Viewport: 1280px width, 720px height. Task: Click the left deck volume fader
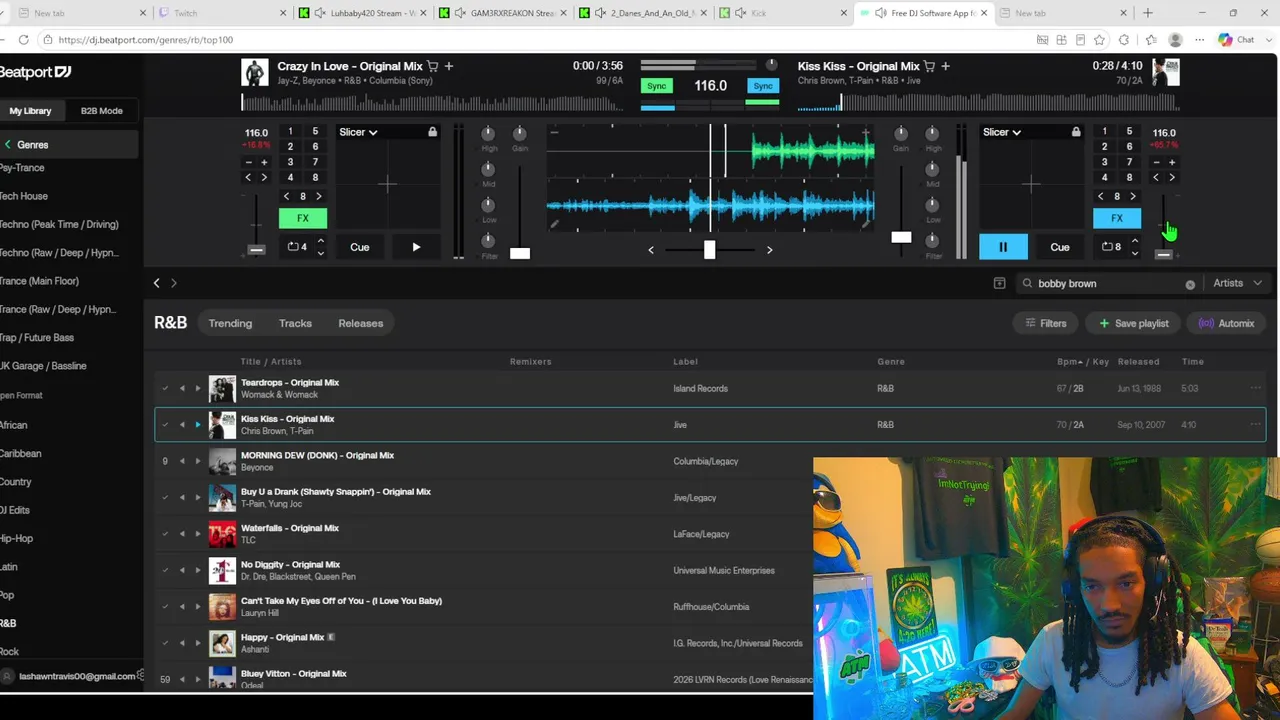(520, 253)
